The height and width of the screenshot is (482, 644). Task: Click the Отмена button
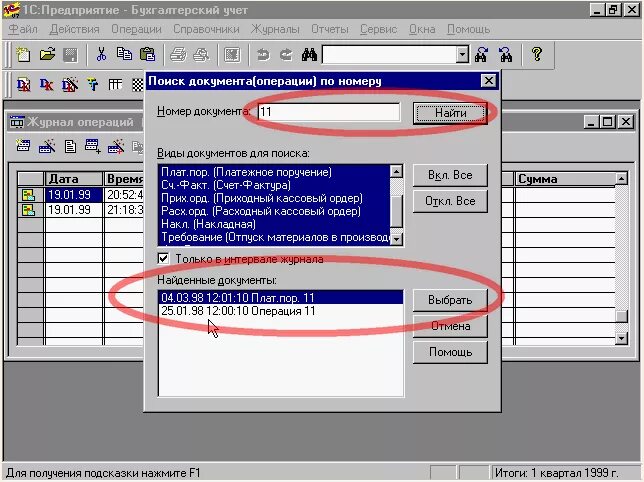click(450, 326)
